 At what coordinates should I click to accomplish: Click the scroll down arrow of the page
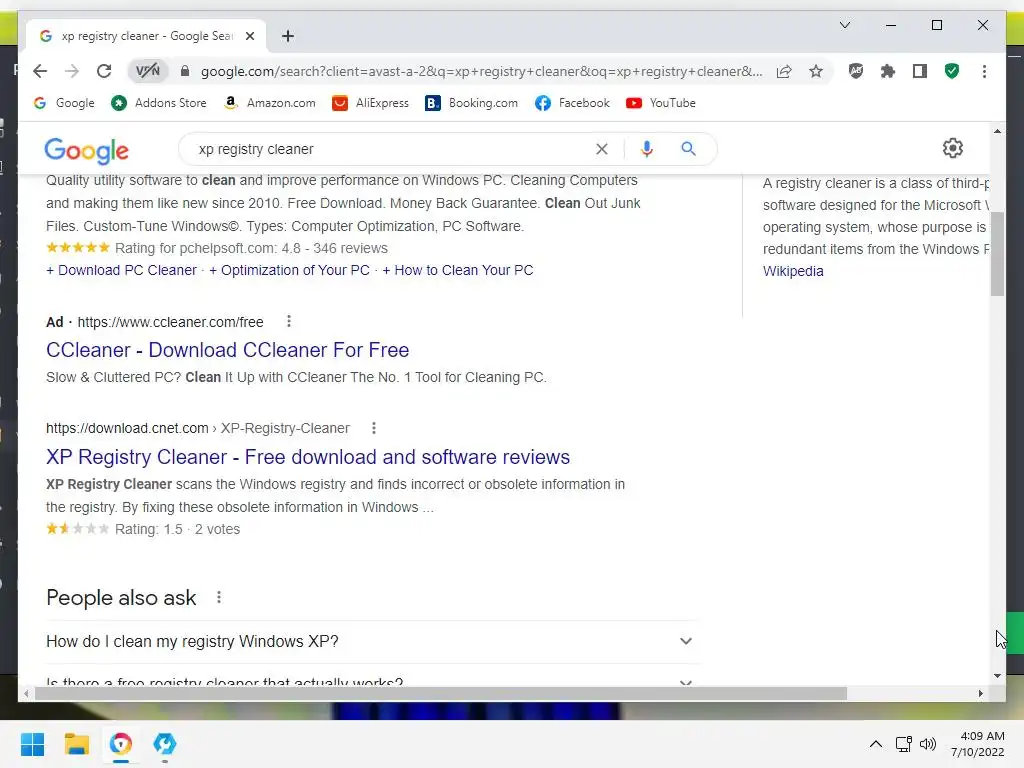(997, 676)
